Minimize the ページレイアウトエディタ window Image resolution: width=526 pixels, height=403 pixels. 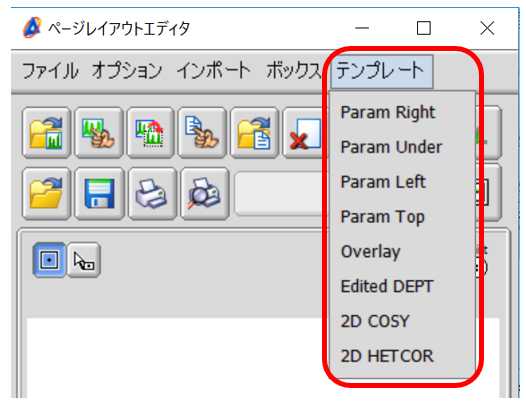click(362, 28)
